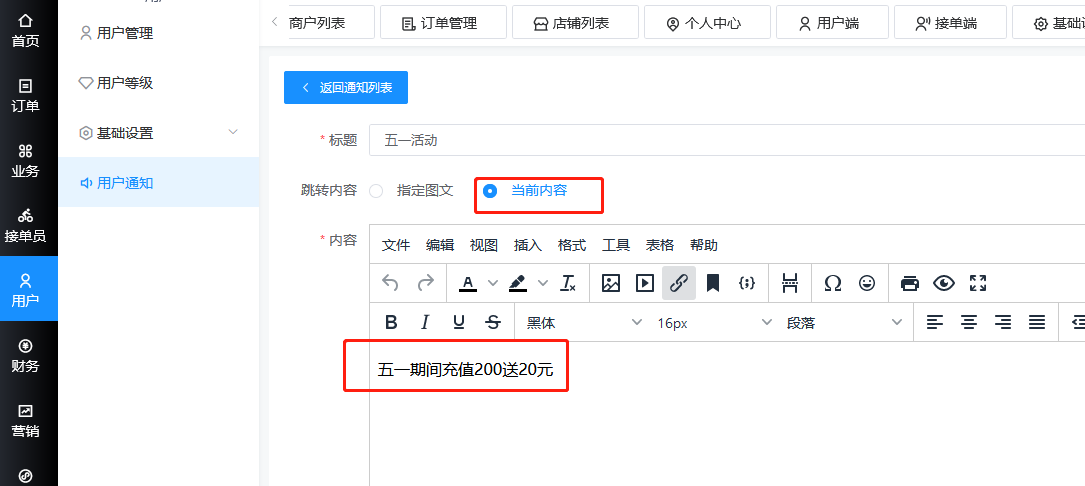Go to 接单员 in the main navigation
The height and width of the screenshot is (486, 1085).
(26, 226)
